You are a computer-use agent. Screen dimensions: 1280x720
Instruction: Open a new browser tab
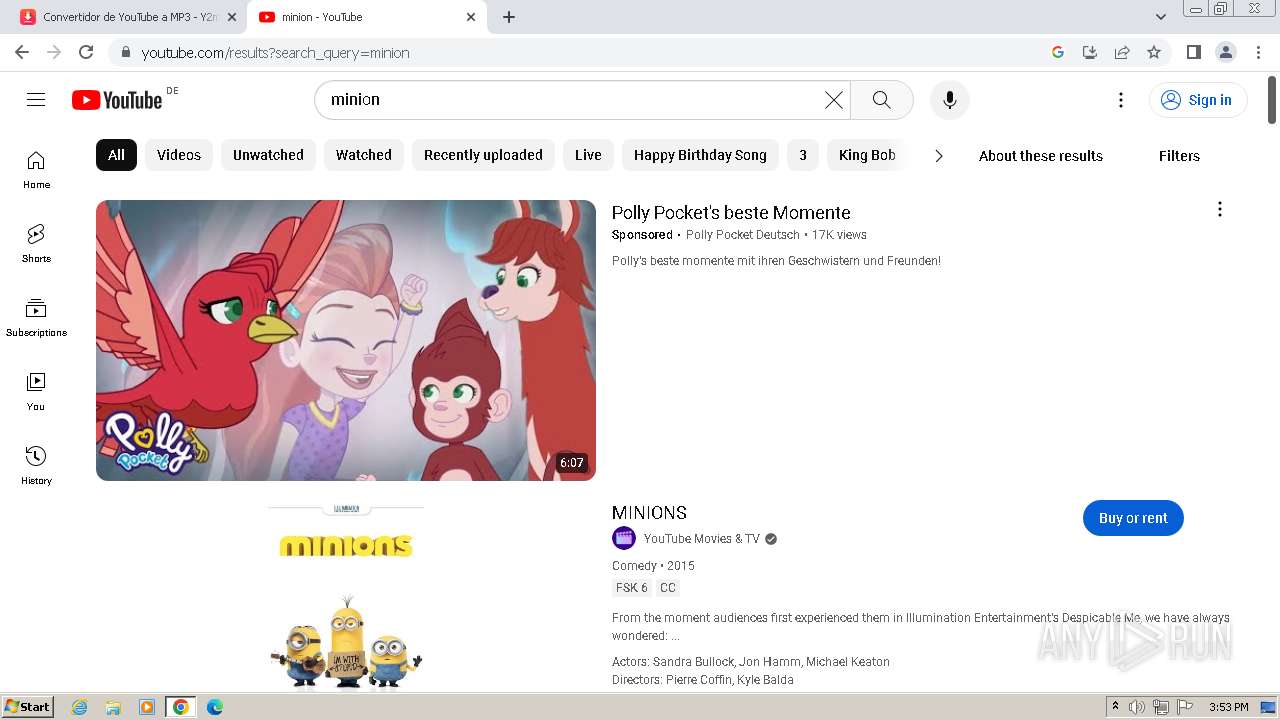coord(509,17)
